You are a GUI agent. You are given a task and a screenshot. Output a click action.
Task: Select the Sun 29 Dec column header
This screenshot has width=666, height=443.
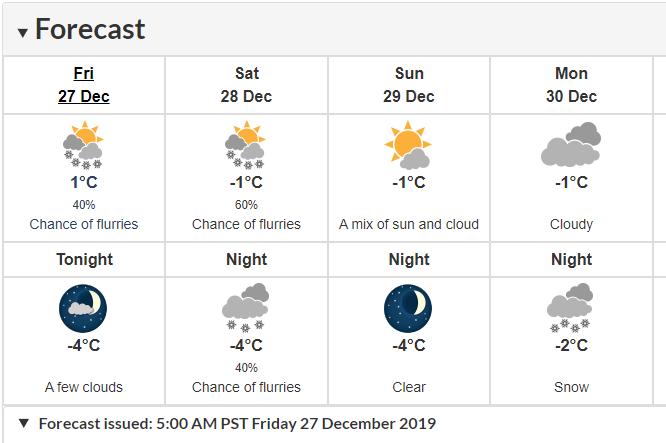pos(408,85)
